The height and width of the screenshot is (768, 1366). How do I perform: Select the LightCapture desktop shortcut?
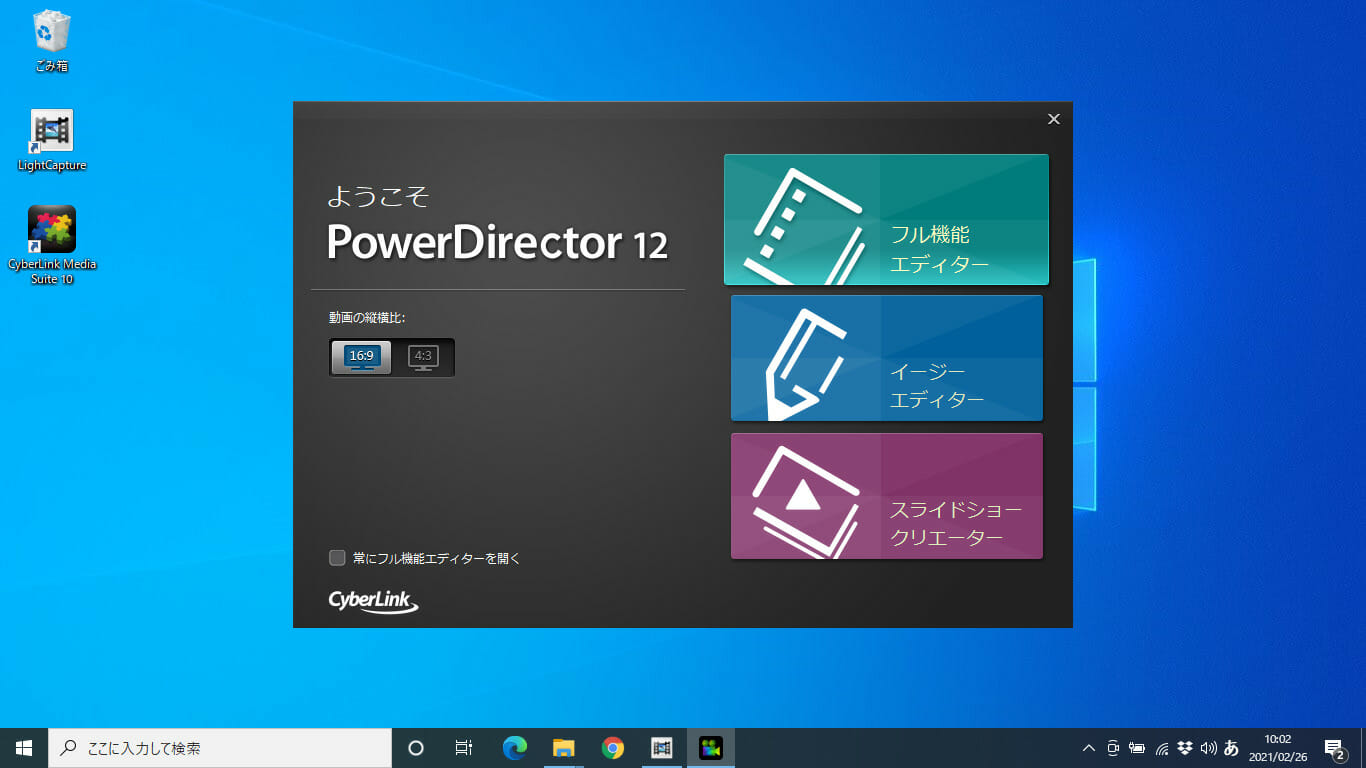click(52, 140)
